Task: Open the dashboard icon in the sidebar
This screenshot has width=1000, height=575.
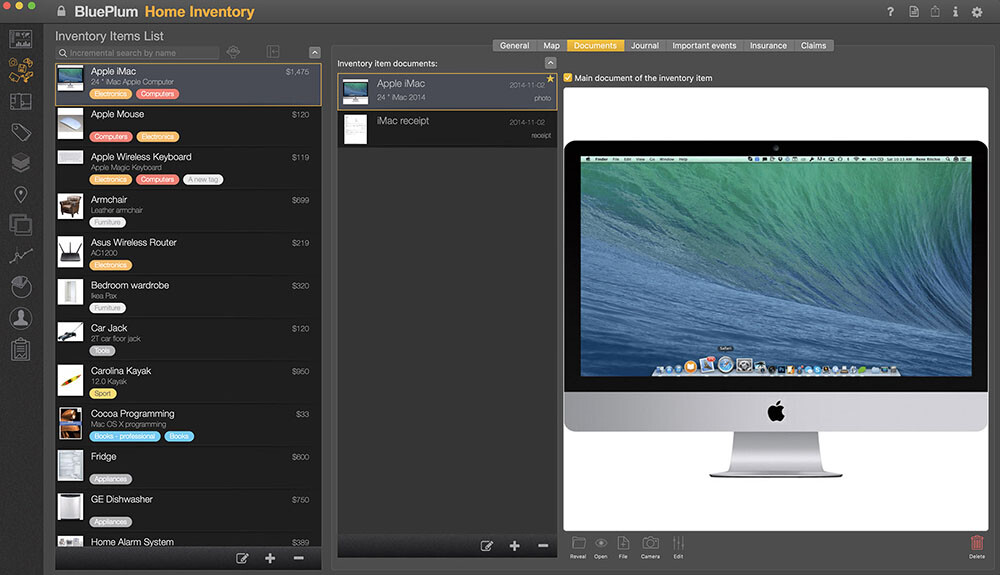Action: [20, 39]
